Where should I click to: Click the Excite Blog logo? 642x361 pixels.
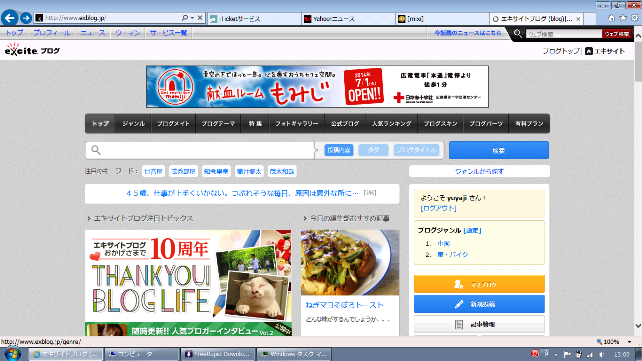point(32,50)
